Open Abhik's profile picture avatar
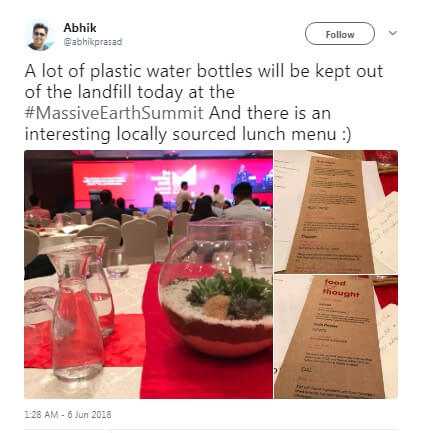Viewport: 424px width, 433px height. pyautogui.click(x=41, y=36)
